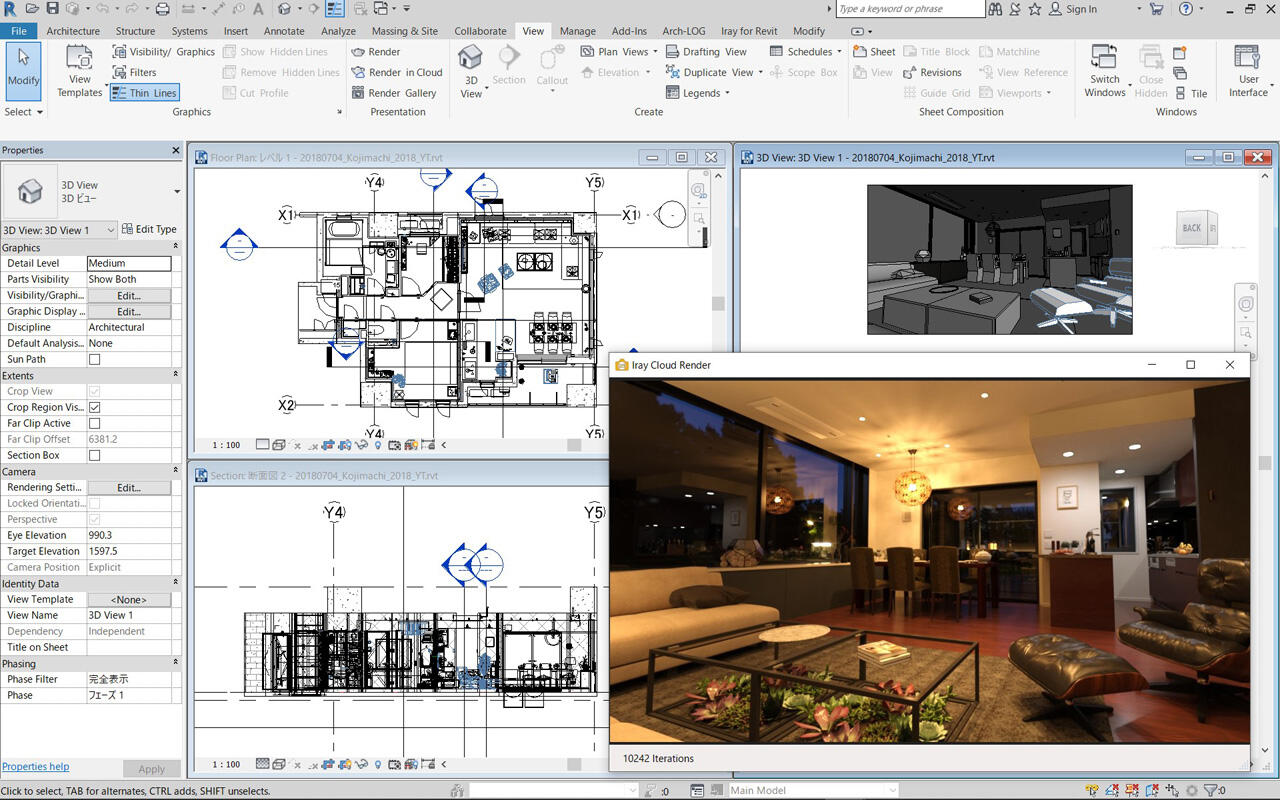Open the 3D View type selector dropdown
Viewport: 1280px width, 800px height.
177,191
